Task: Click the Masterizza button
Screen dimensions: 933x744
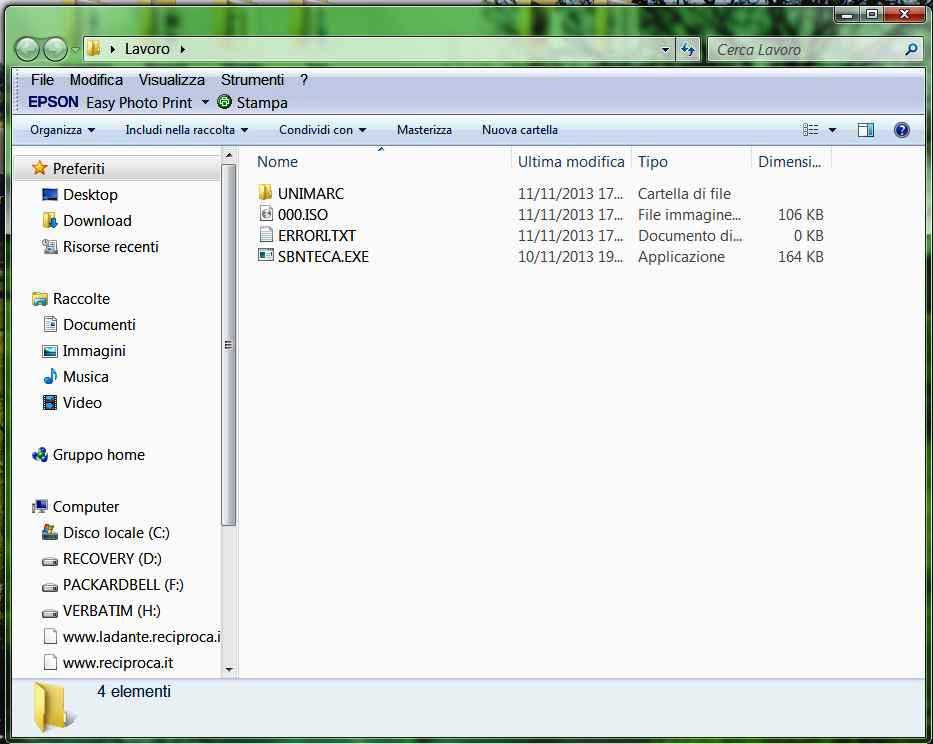Action: [x=424, y=130]
